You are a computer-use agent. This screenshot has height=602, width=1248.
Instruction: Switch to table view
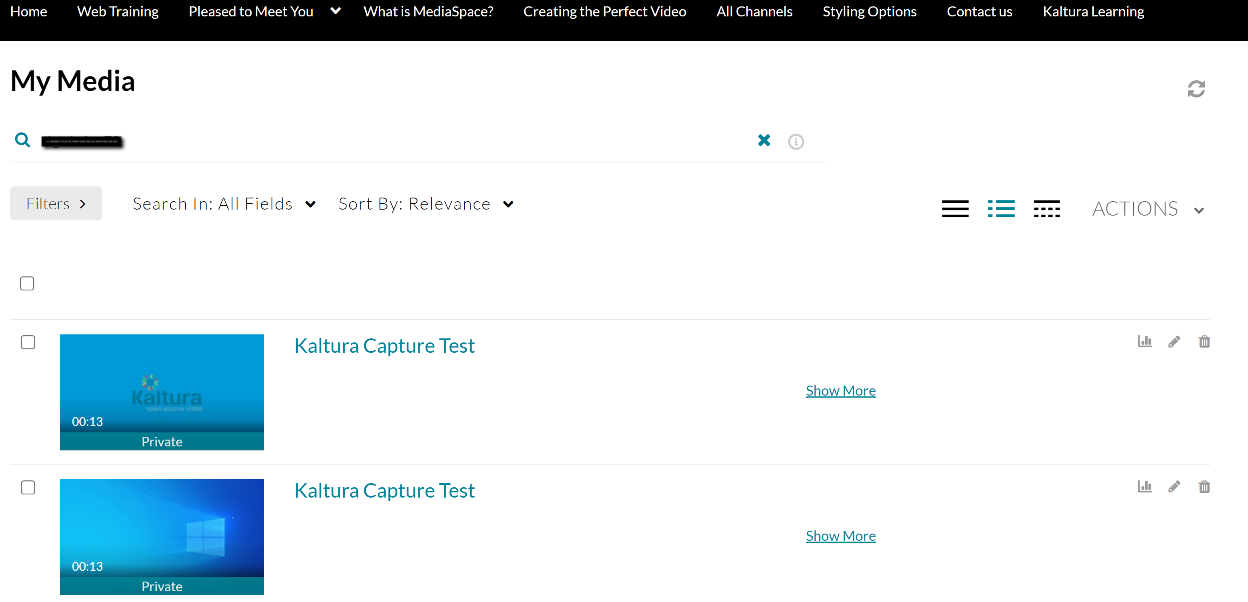(x=1047, y=208)
